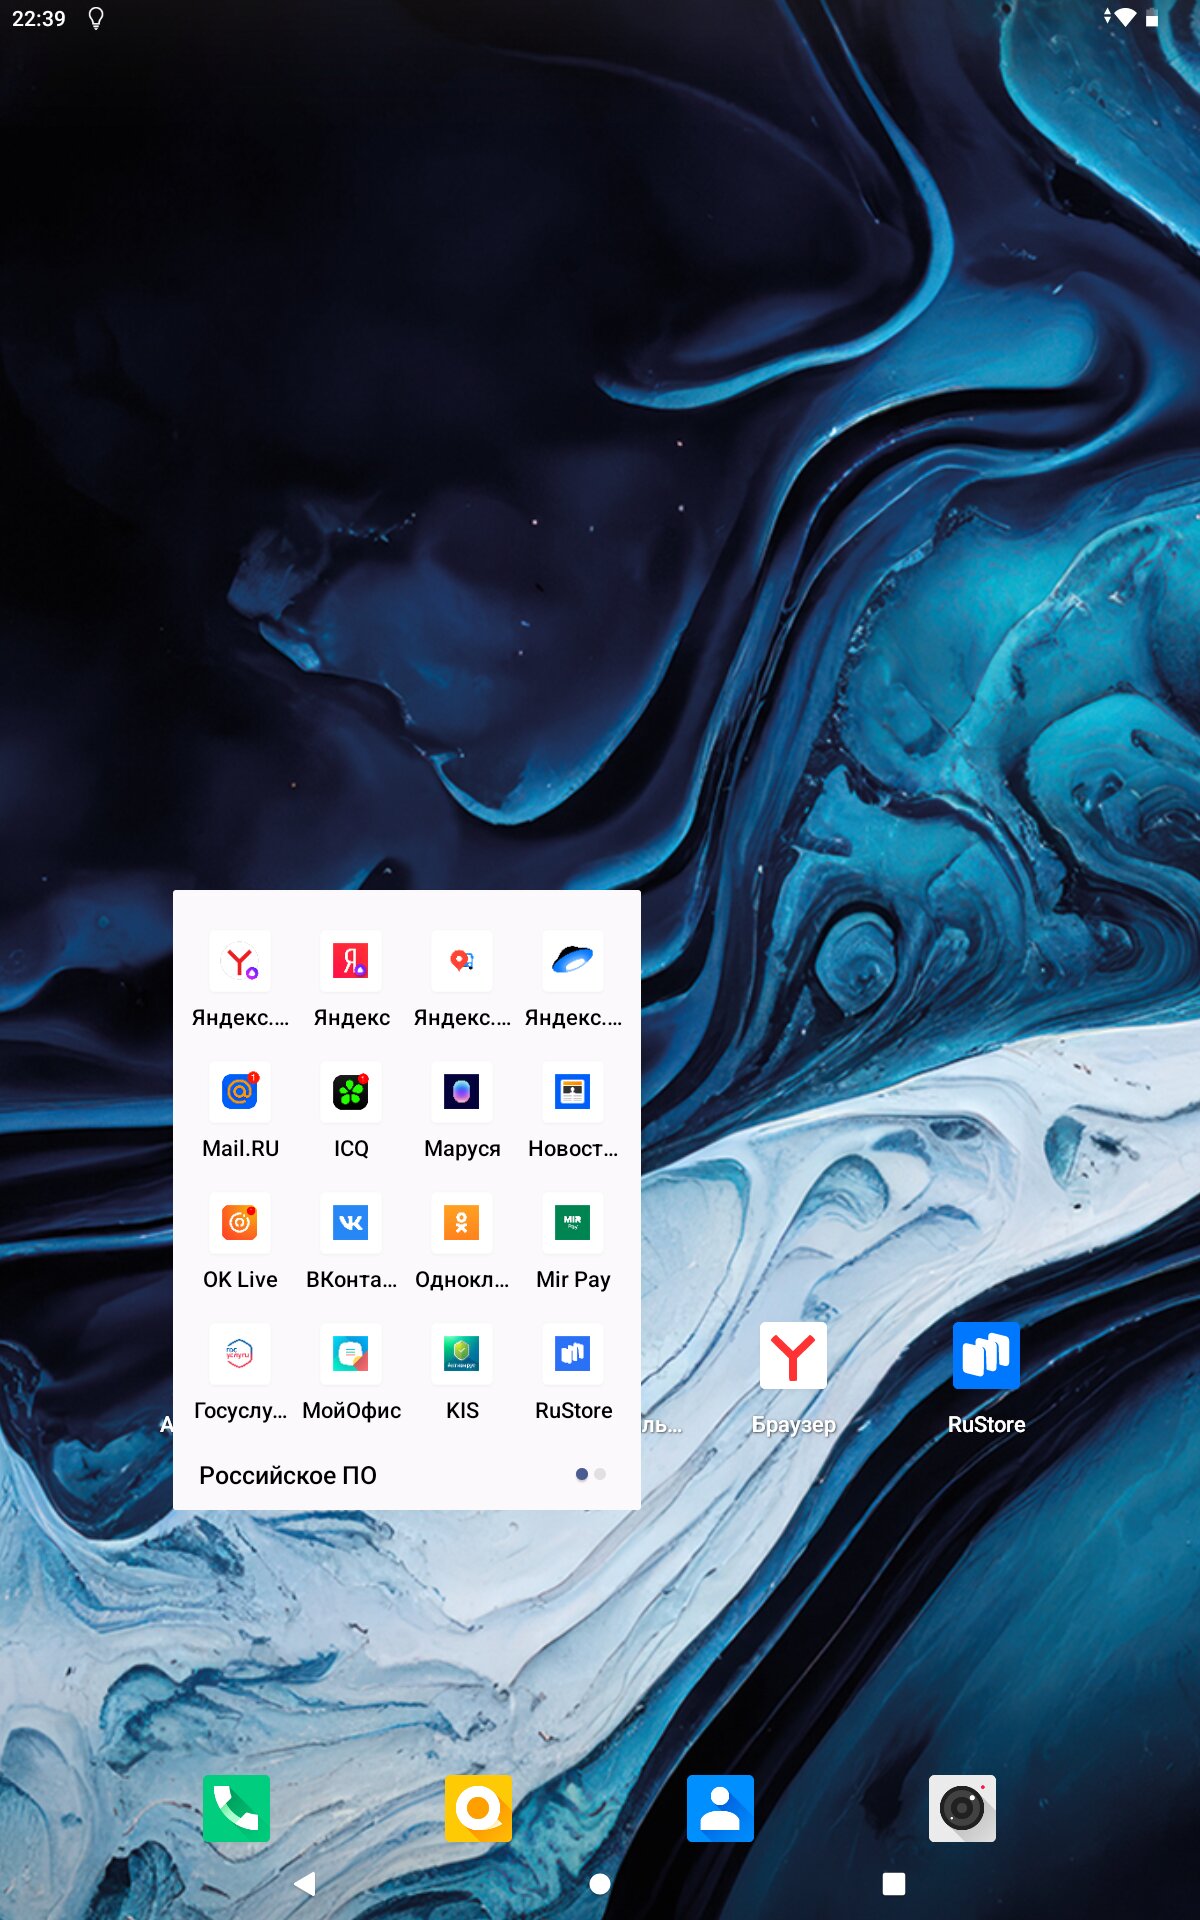The height and width of the screenshot is (1920, 1200).
Task: Launch the Mir Pay app
Action: click(573, 1223)
